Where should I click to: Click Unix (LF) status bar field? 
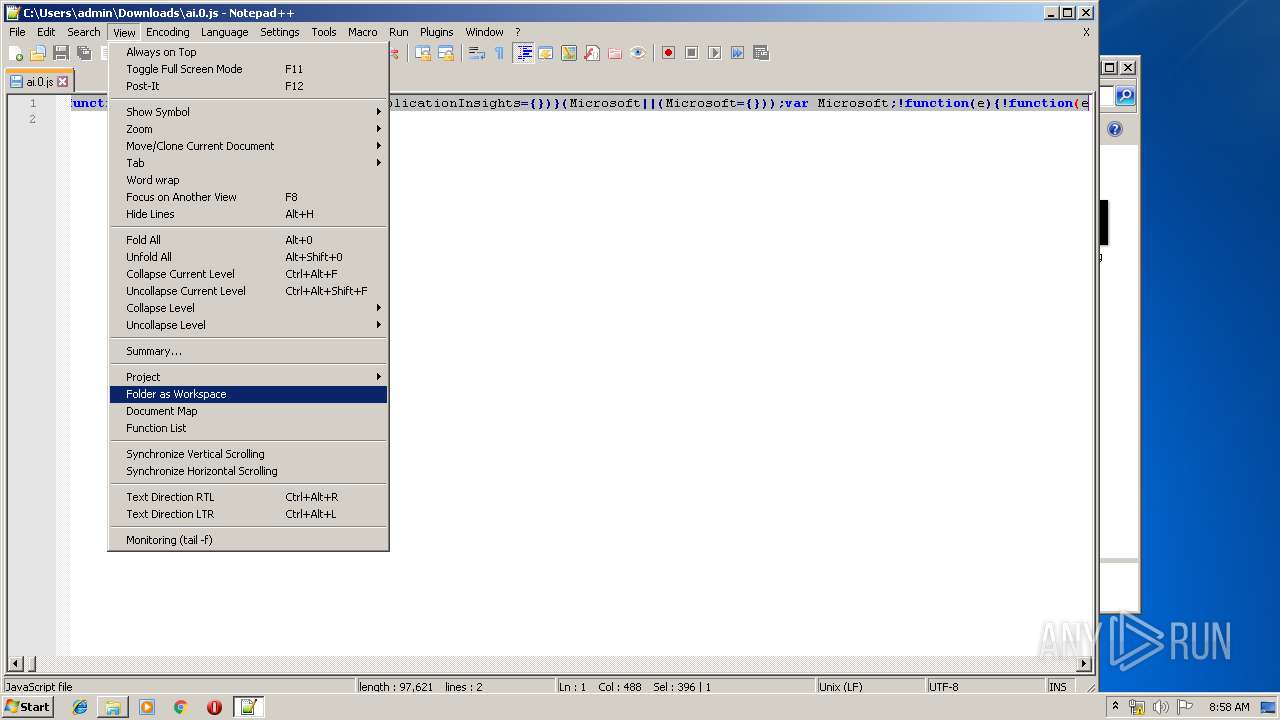coord(869,687)
